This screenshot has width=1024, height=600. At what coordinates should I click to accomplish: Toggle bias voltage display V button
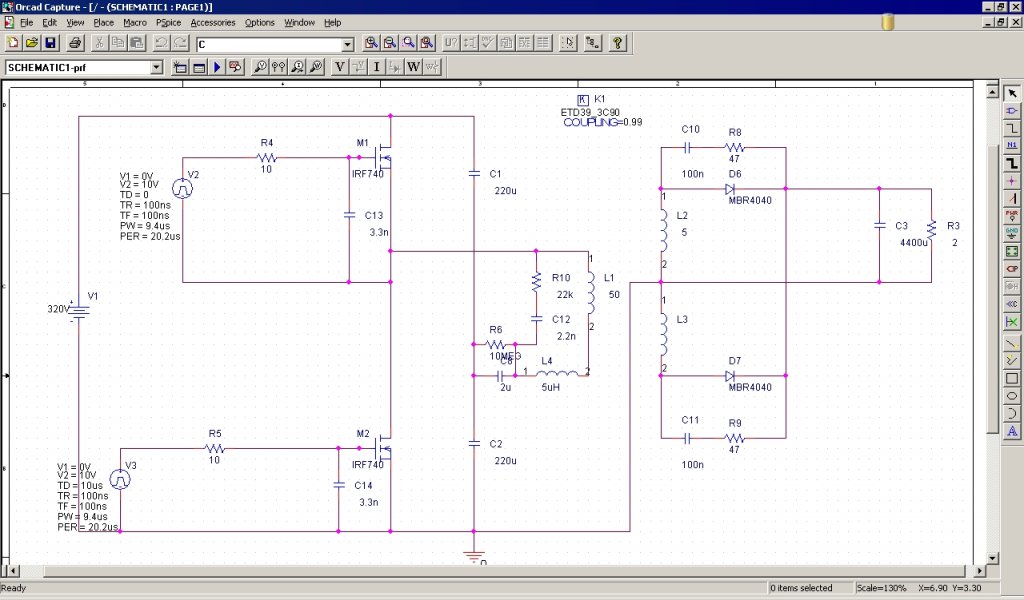[340, 67]
